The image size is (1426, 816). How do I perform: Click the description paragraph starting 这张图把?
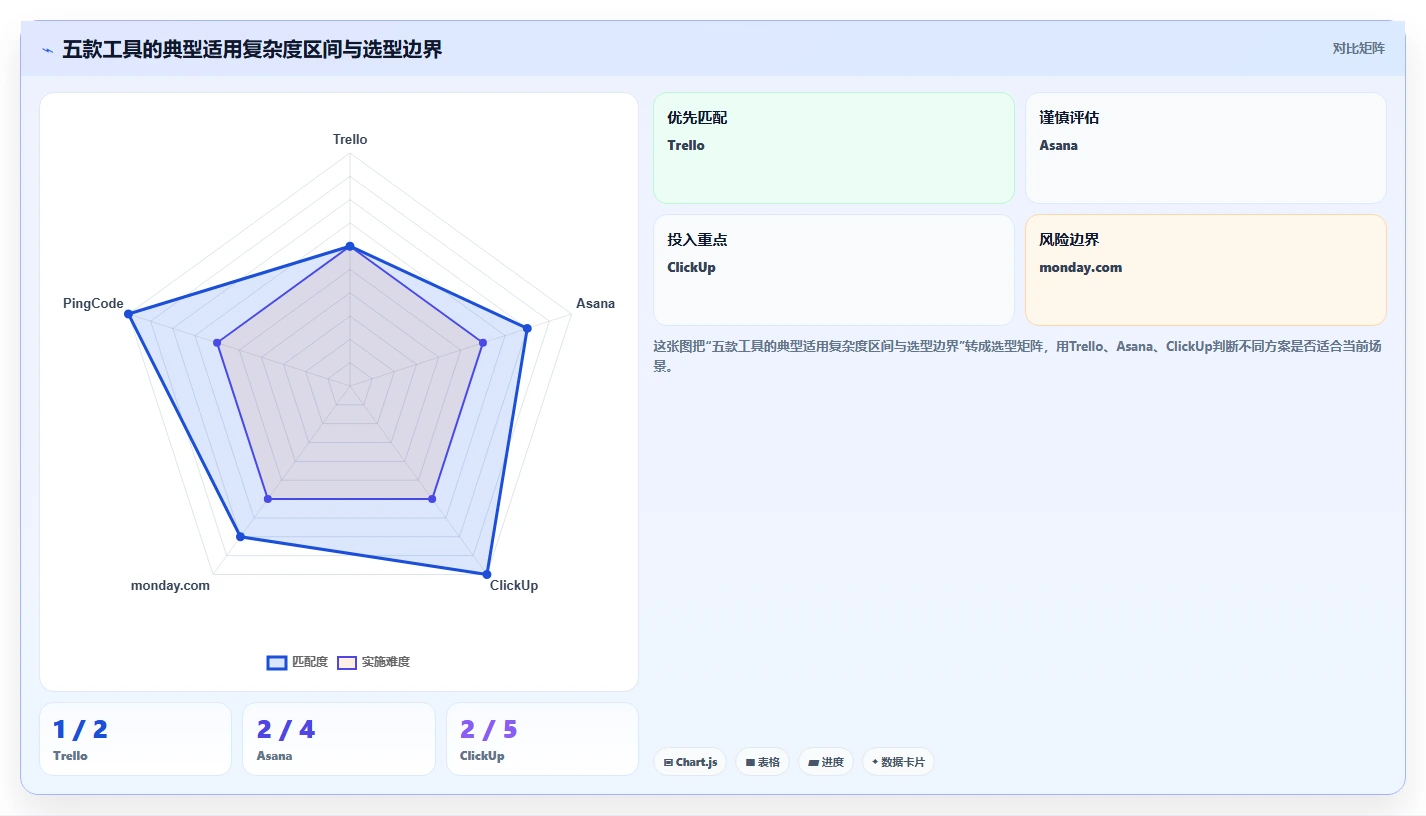click(x=1017, y=356)
